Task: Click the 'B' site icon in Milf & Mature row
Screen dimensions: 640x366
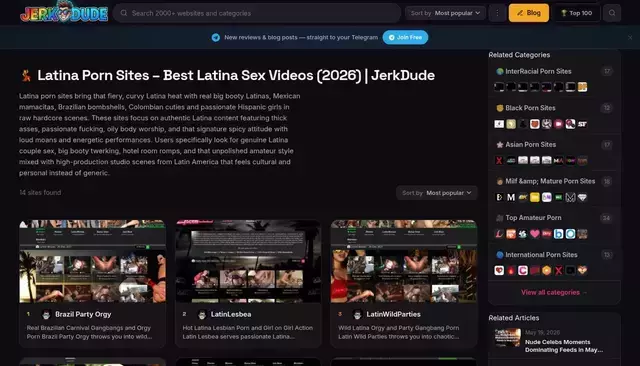Action: (499, 197)
